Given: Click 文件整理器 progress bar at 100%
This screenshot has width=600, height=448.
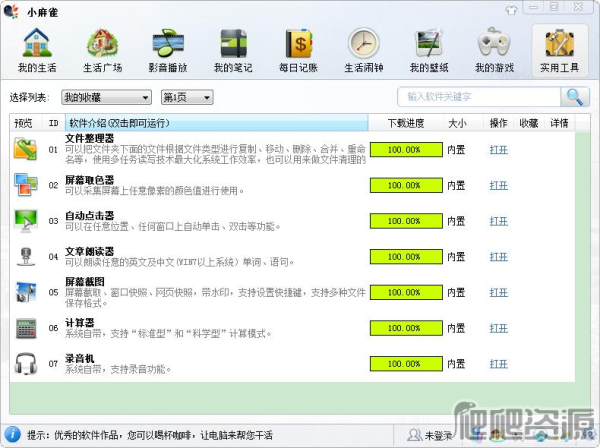Looking at the screenshot, I should coord(406,150).
